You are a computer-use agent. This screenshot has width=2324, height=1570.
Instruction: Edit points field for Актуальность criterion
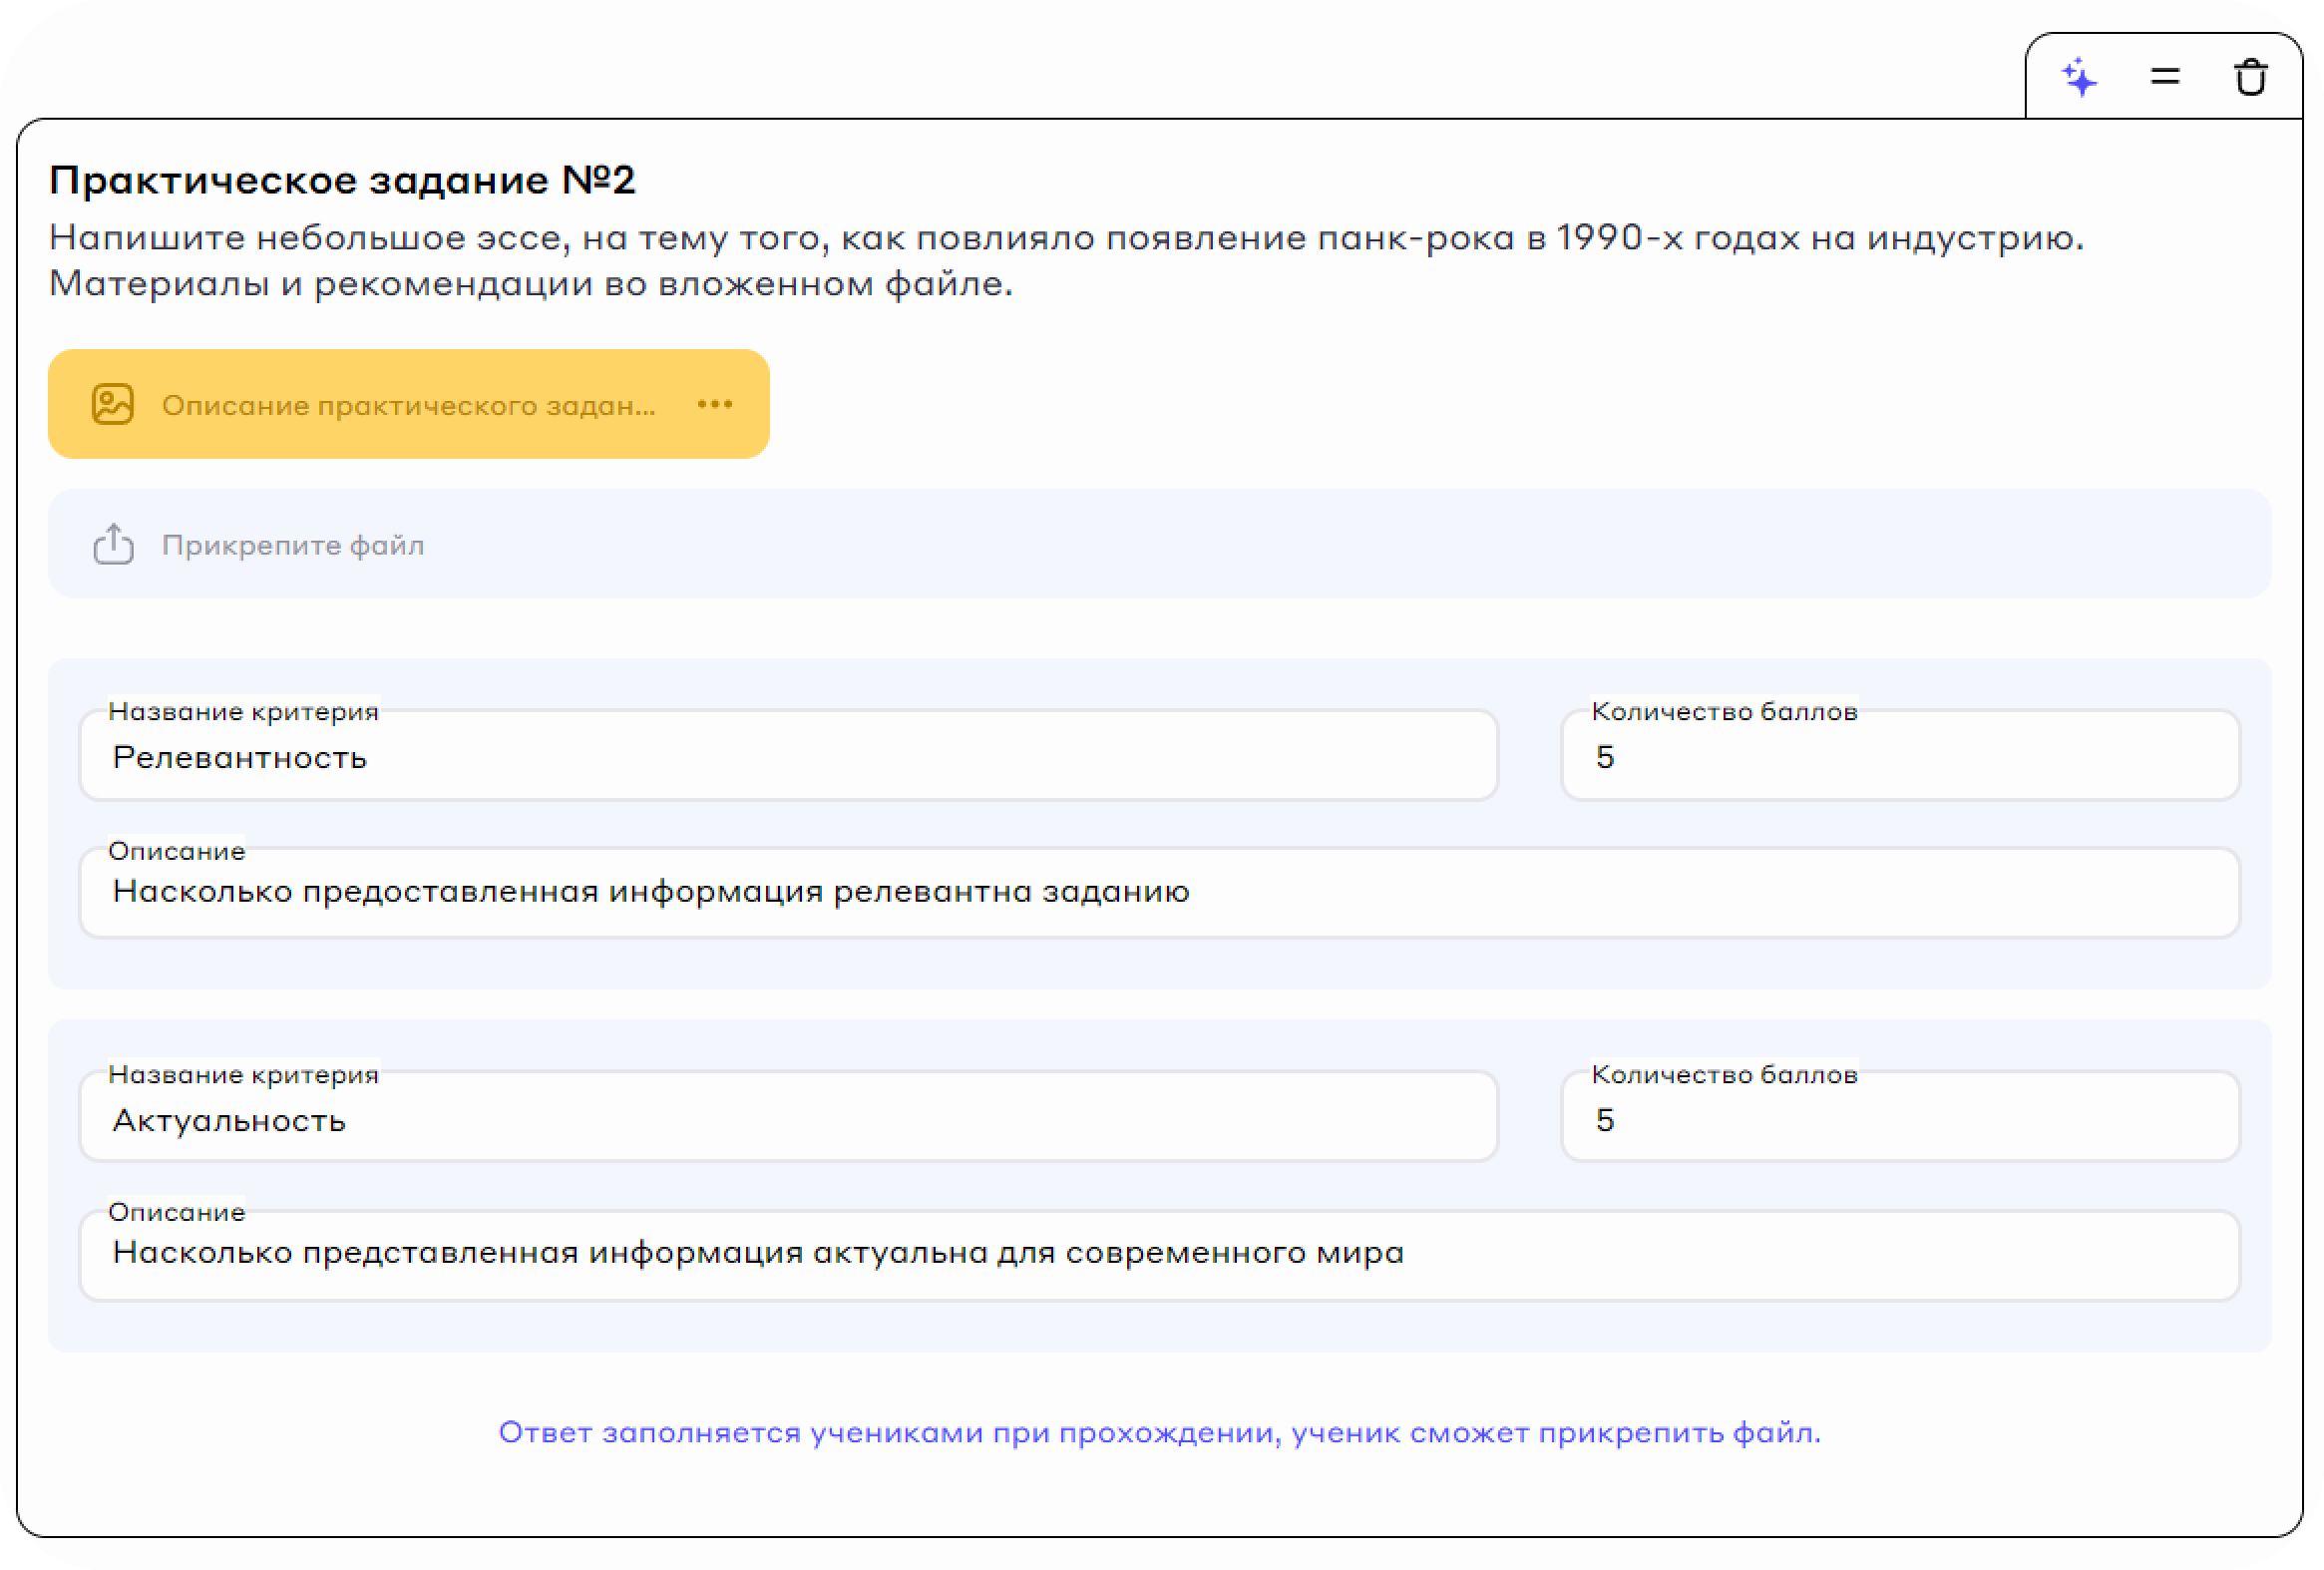tap(1900, 1120)
